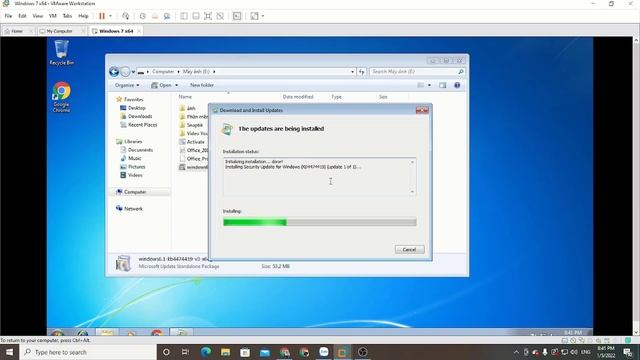Click the Unity mode icon in VMware toolbar
This screenshot has width=640, height=360.
pyautogui.click(x=220, y=16)
